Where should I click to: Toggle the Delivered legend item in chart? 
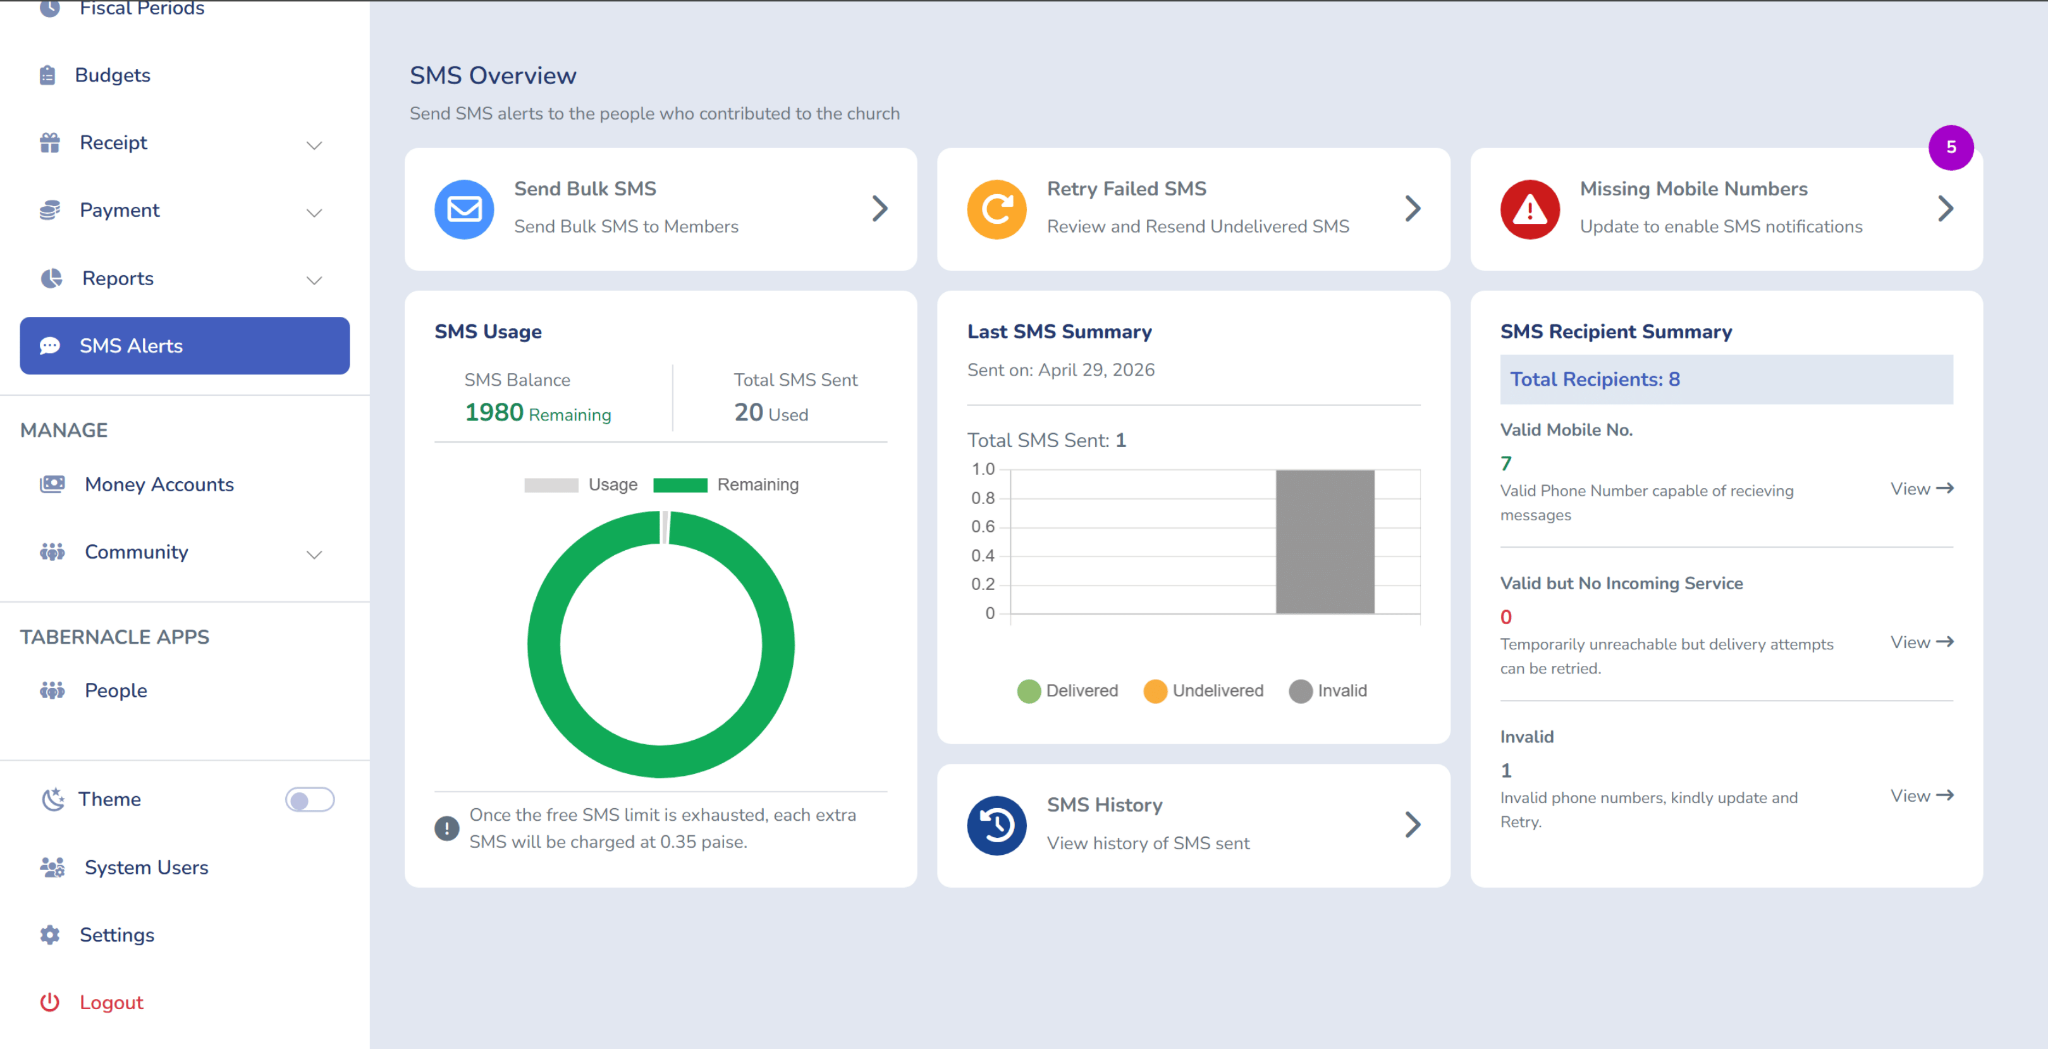(x=1067, y=691)
